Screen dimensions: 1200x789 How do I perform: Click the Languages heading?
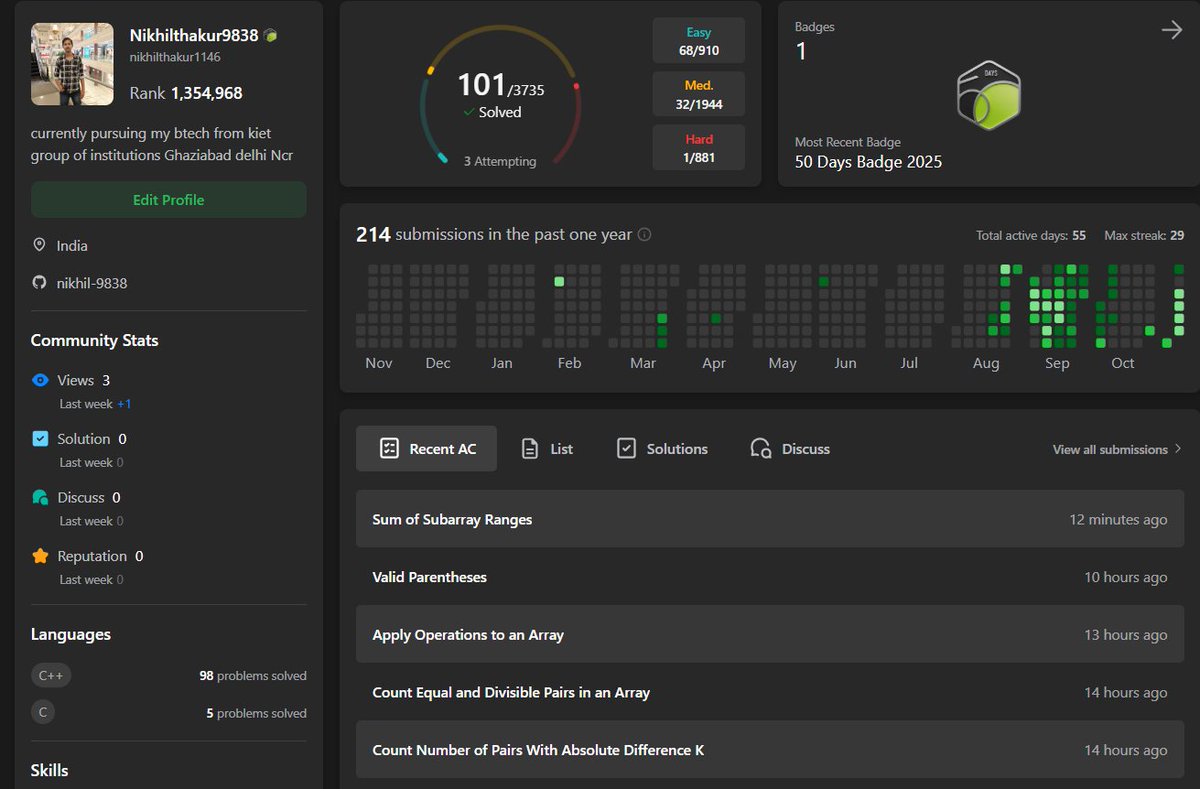(x=71, y=634)
